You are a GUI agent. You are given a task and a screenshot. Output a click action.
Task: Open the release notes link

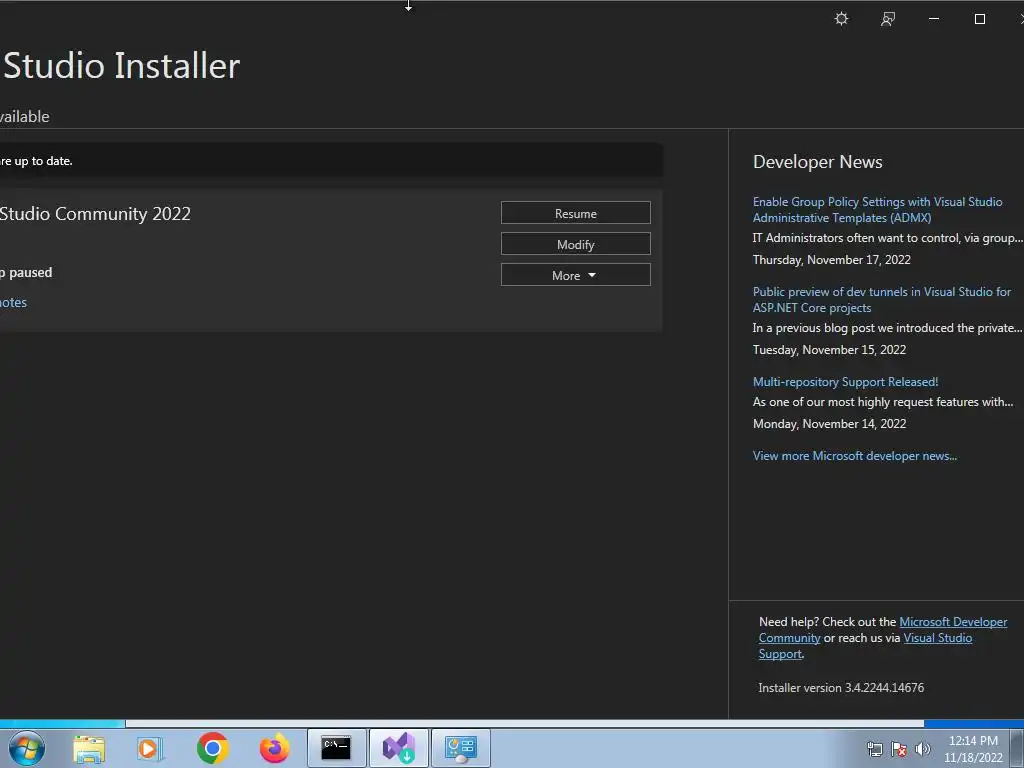pos(13,302)
